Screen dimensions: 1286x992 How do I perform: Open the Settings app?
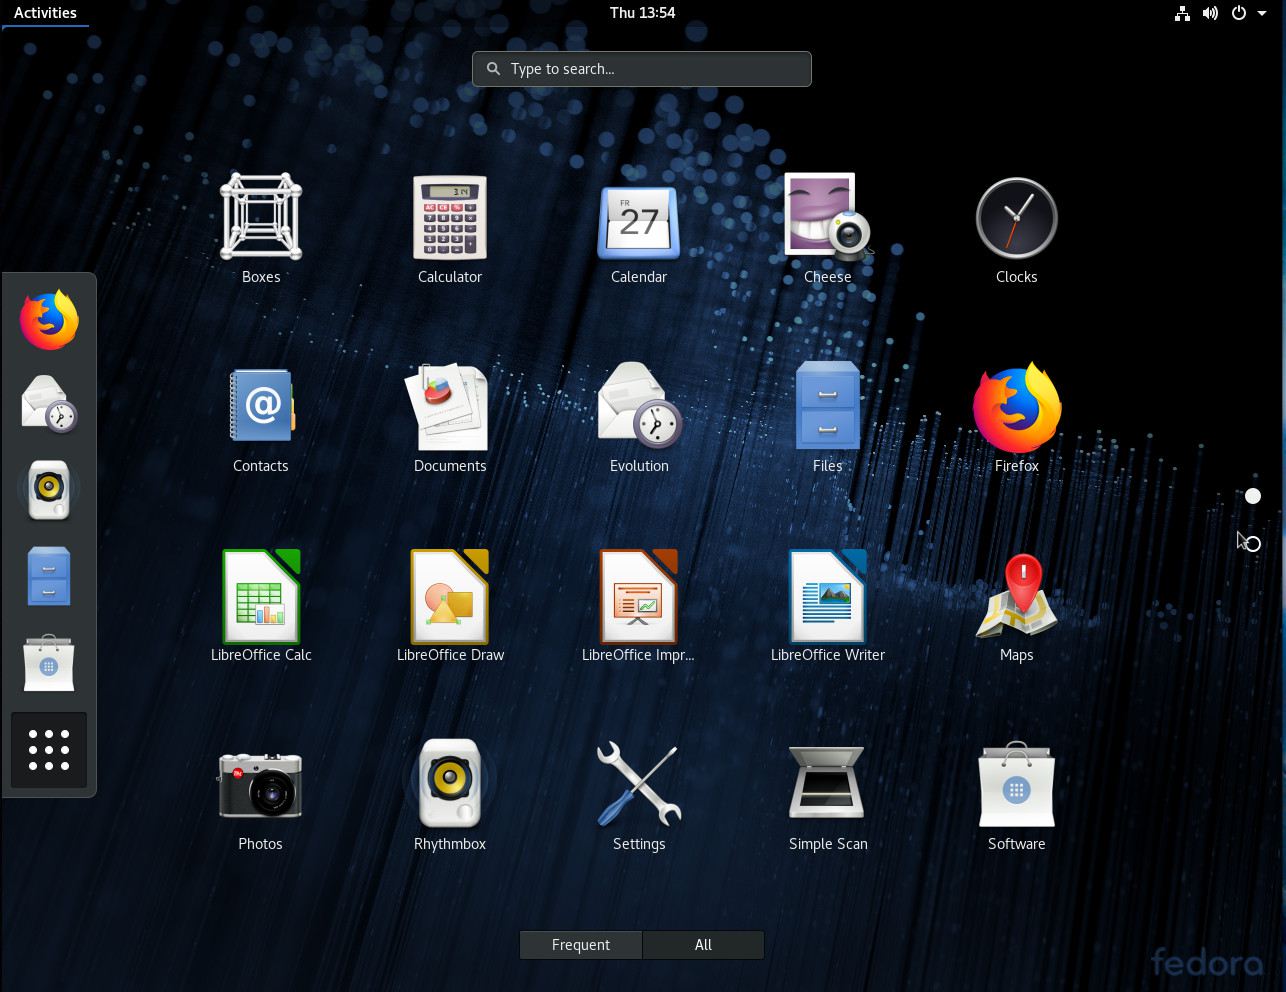[639, 796]
